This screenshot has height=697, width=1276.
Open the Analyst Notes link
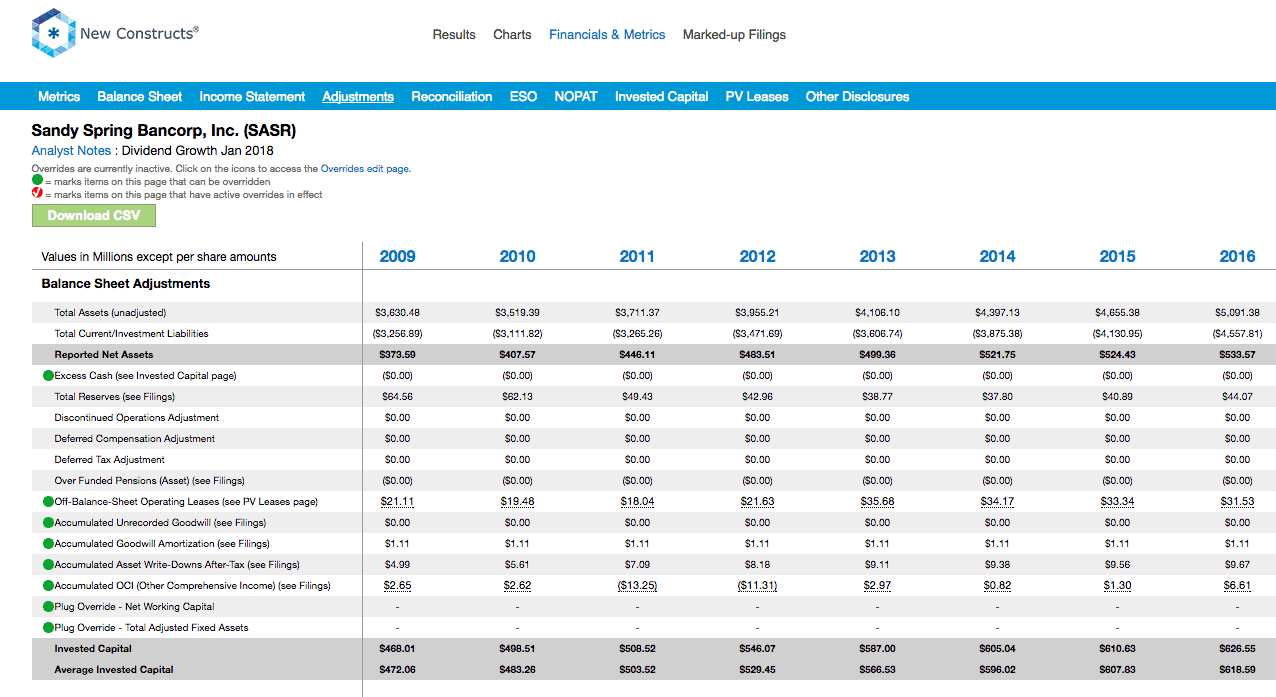[x=71, y=151]
